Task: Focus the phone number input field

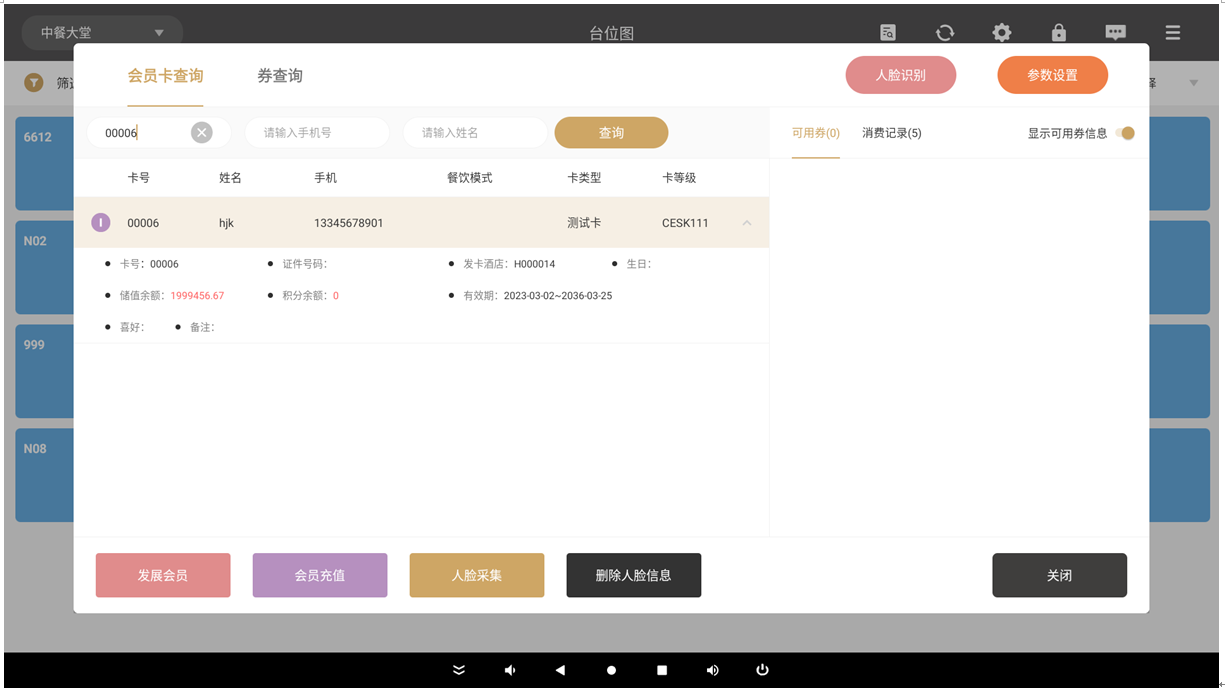Action: click(x=317, y=133)
